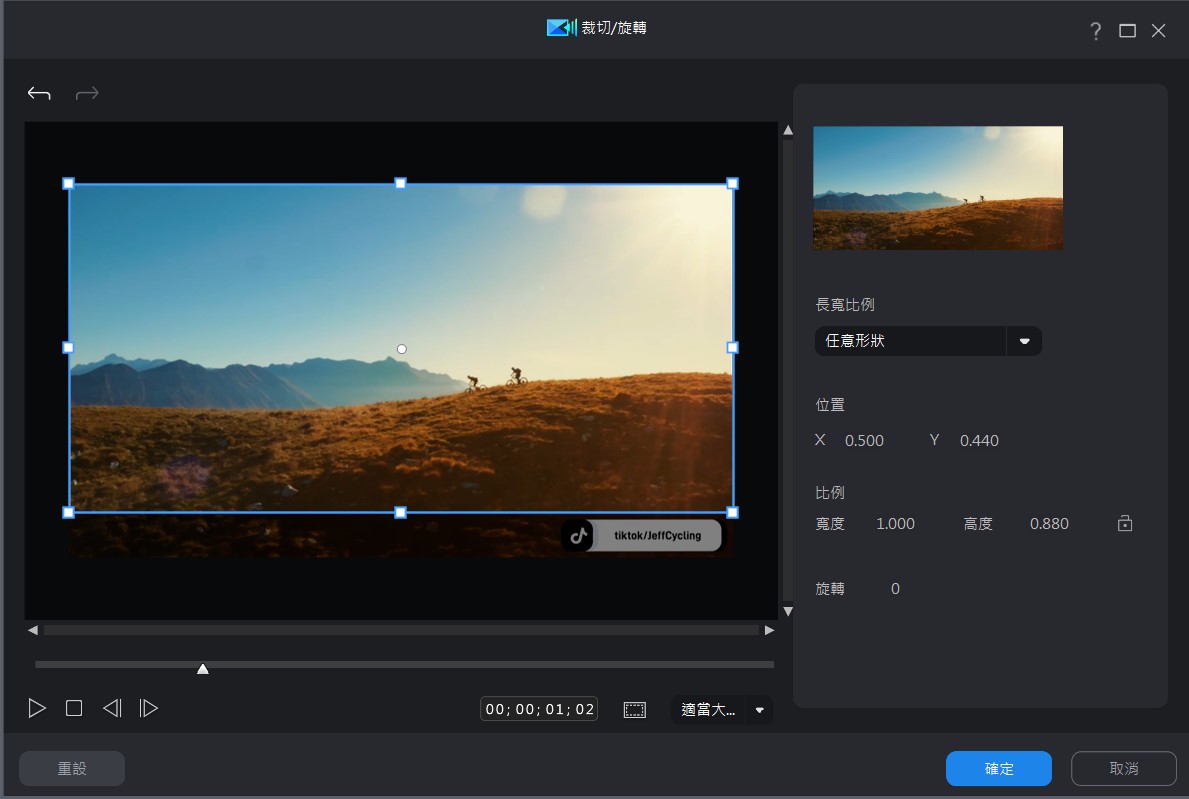Click the top-center crop handle
The width and height of the screenshot is (1189, 799).
coord(400,183)
